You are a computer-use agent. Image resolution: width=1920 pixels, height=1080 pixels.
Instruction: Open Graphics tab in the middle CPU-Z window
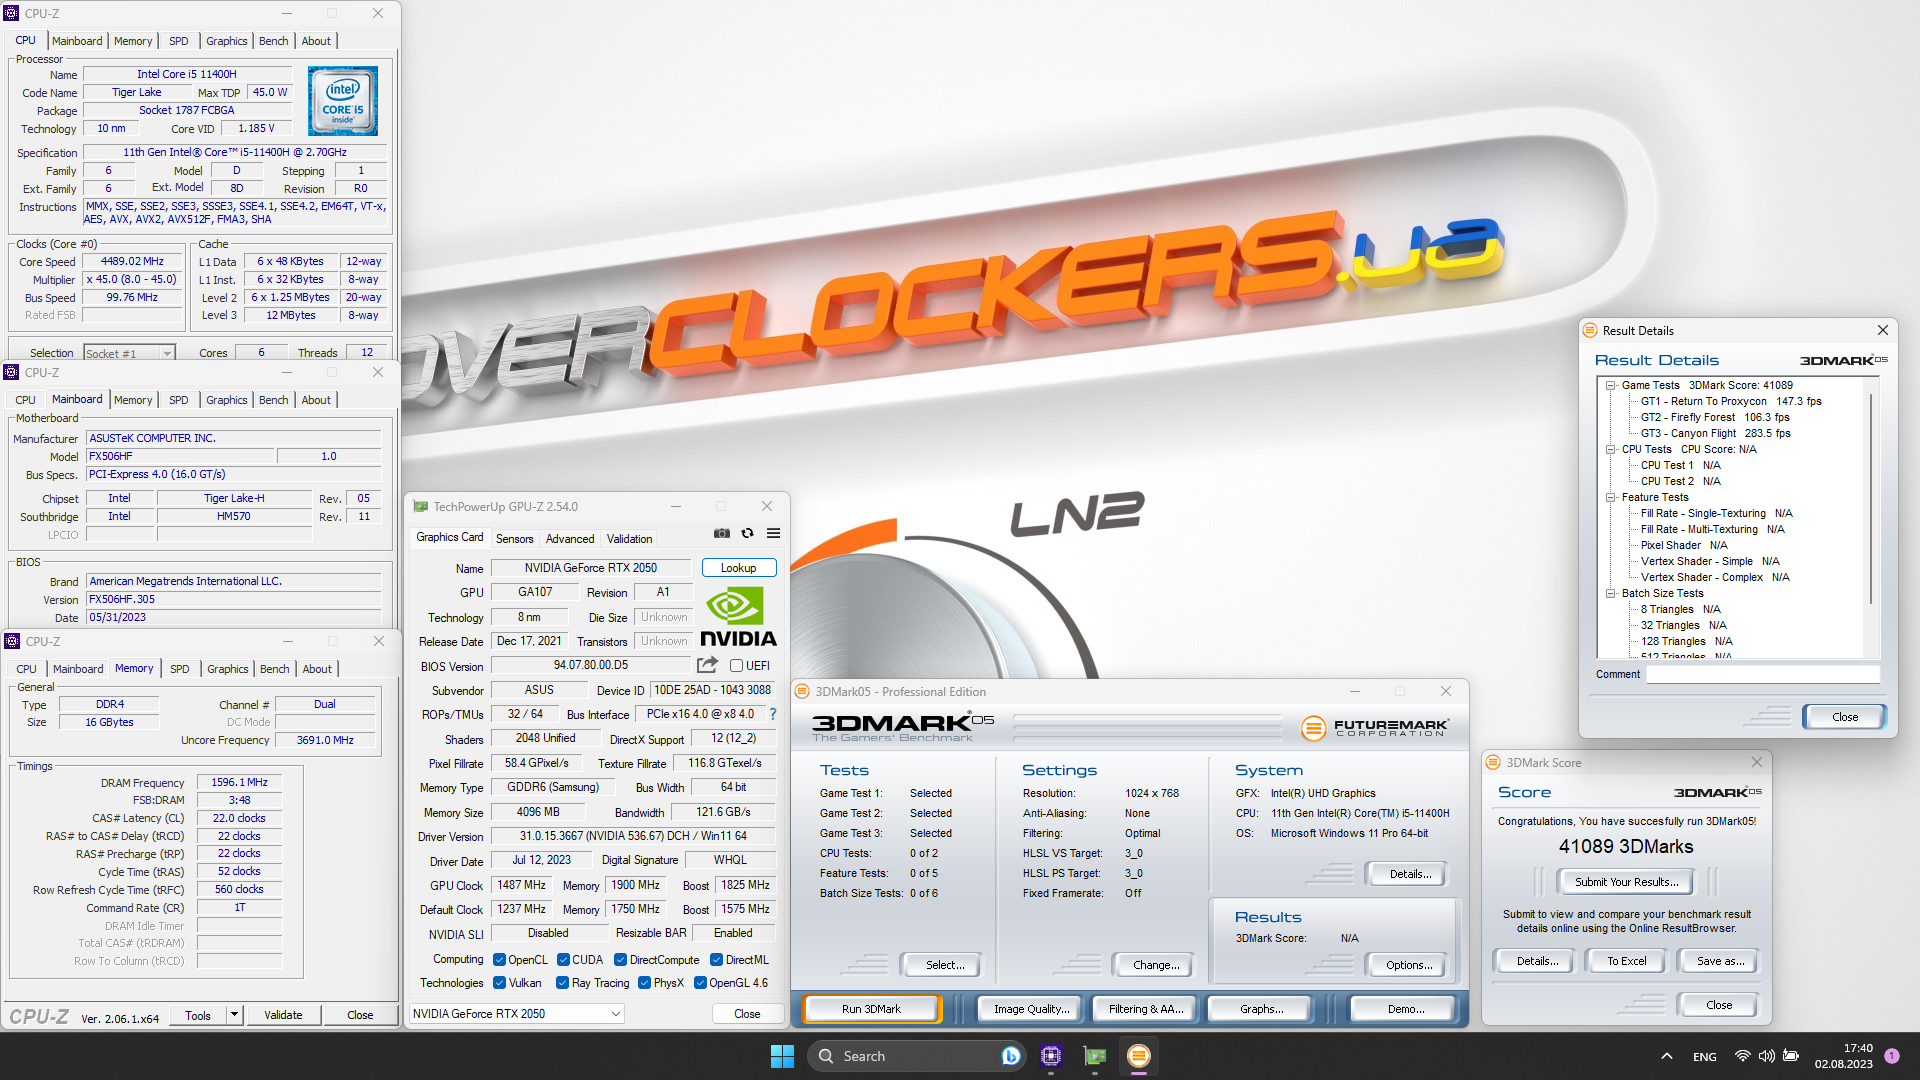tap(227, 400)
